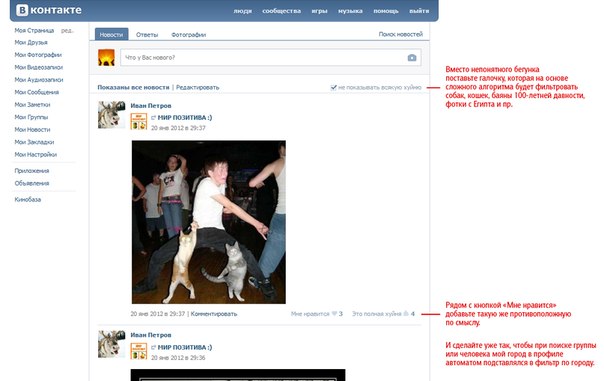This screenshot has width=604, height=381.
Task: Click your fire profile avatar near status box
Action: (106, 57)
